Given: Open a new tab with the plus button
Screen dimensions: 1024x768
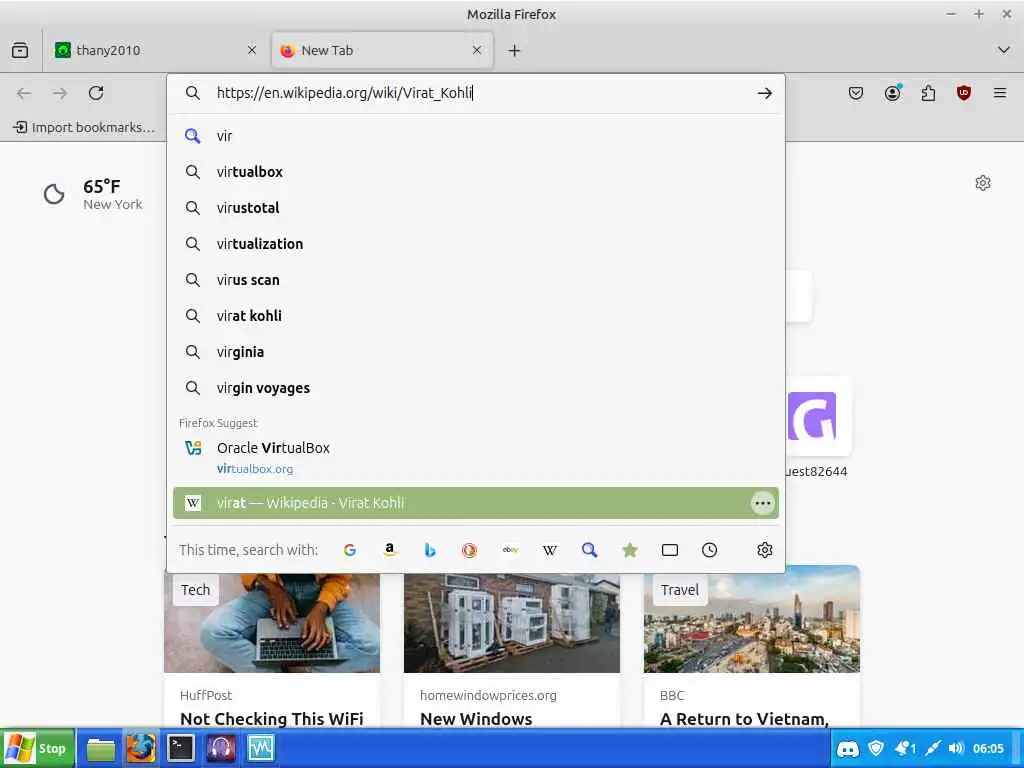Looking at the screenshot, I should point(515,50).
